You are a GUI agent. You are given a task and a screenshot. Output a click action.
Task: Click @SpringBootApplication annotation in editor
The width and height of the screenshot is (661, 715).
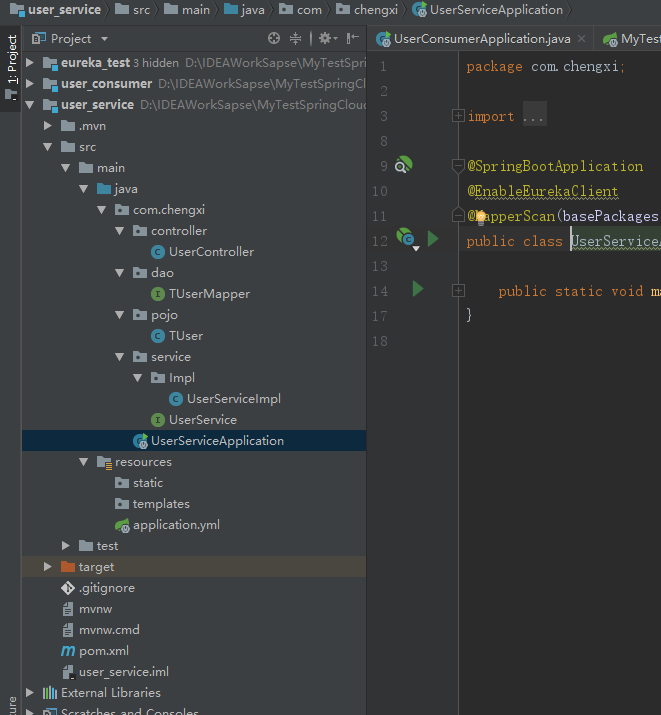[555, 166]
